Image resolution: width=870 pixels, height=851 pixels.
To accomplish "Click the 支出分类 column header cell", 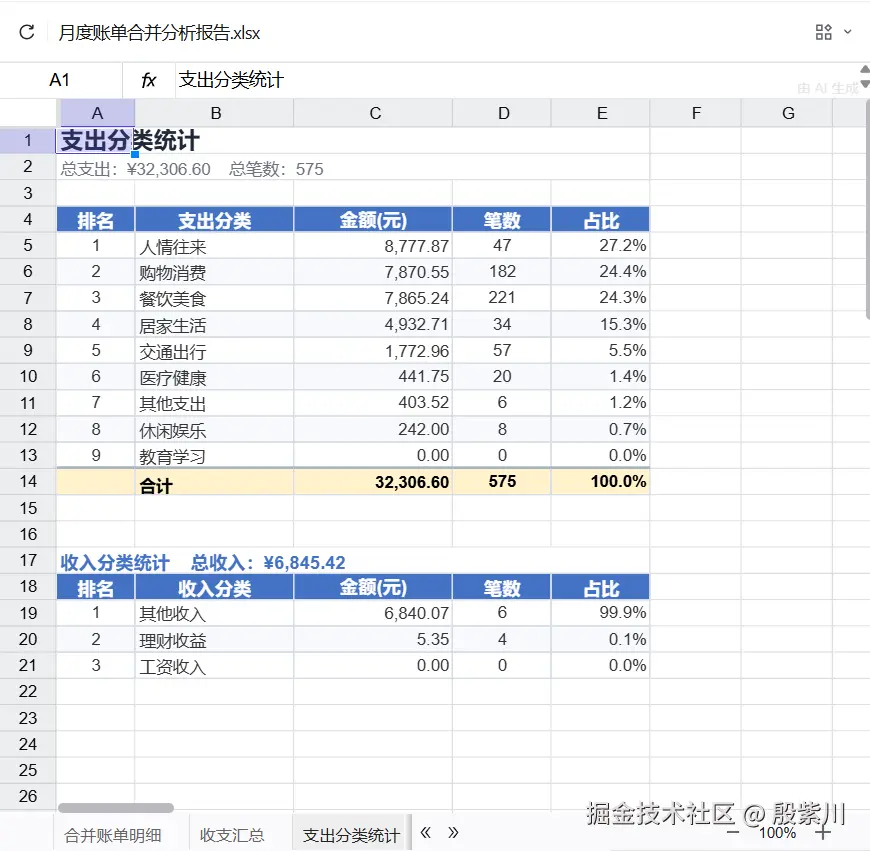I will (215, 220).
